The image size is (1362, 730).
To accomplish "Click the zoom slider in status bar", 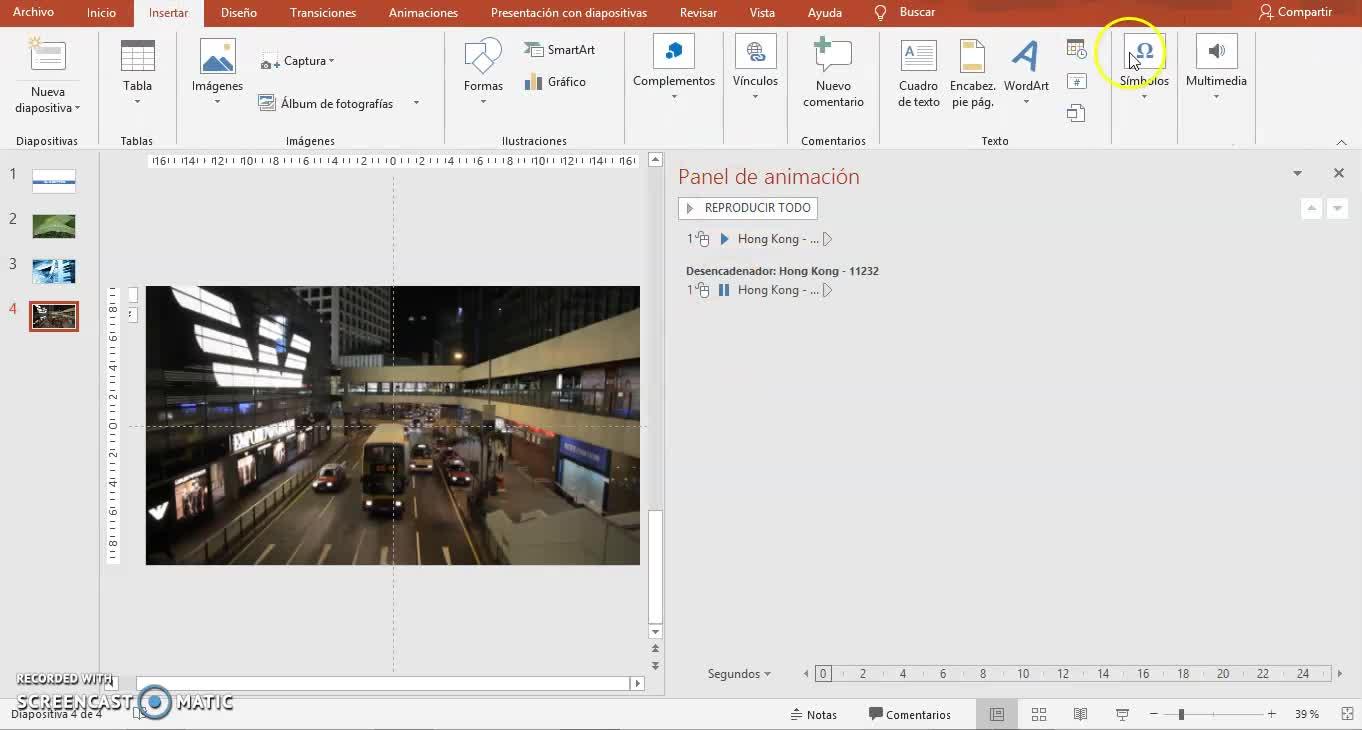I will pyautogui.click(x=1182, y=714).
